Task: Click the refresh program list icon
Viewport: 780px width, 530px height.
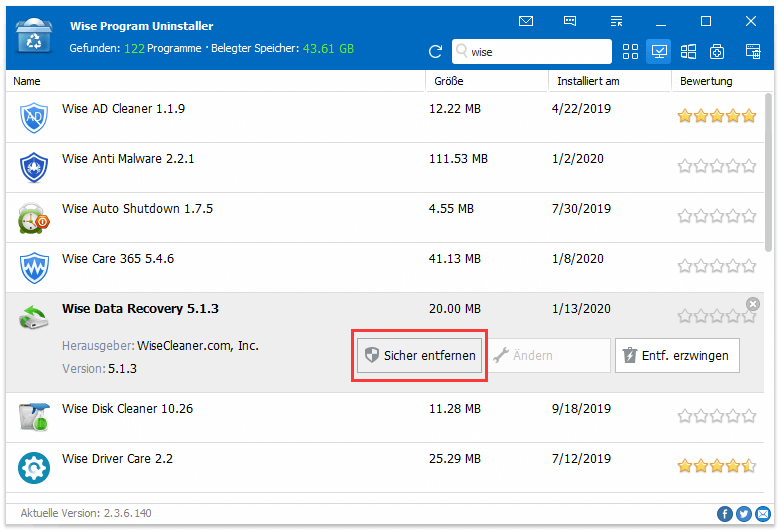Action: pyautogui.click(x=435, y=51)
